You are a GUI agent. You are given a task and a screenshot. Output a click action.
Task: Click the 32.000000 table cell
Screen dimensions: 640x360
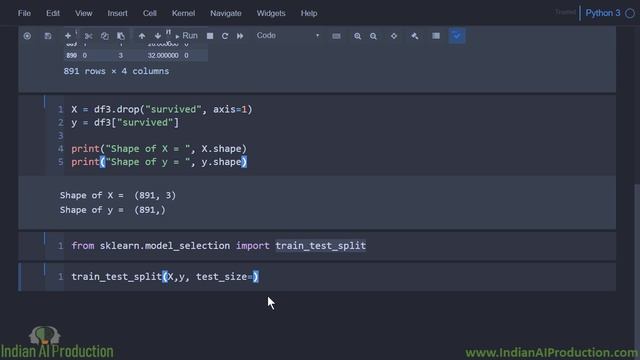click(163, 55)
